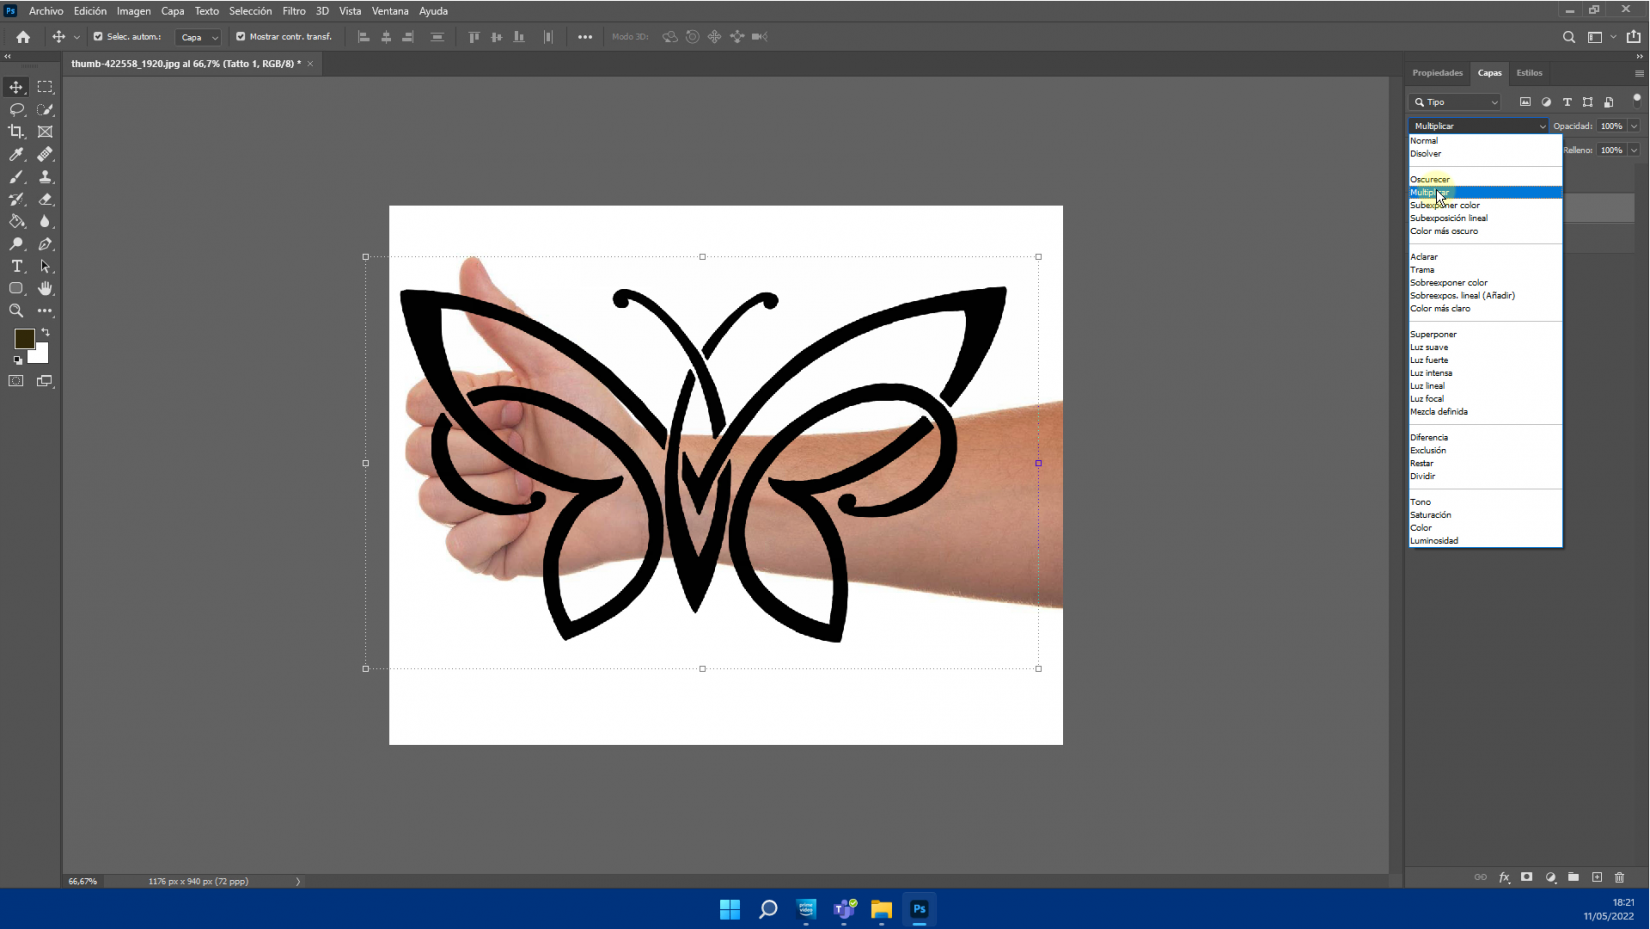Select the Clone Stamp tool
Viewport: 1650px width, 929px height.
(x=45, y=177)
